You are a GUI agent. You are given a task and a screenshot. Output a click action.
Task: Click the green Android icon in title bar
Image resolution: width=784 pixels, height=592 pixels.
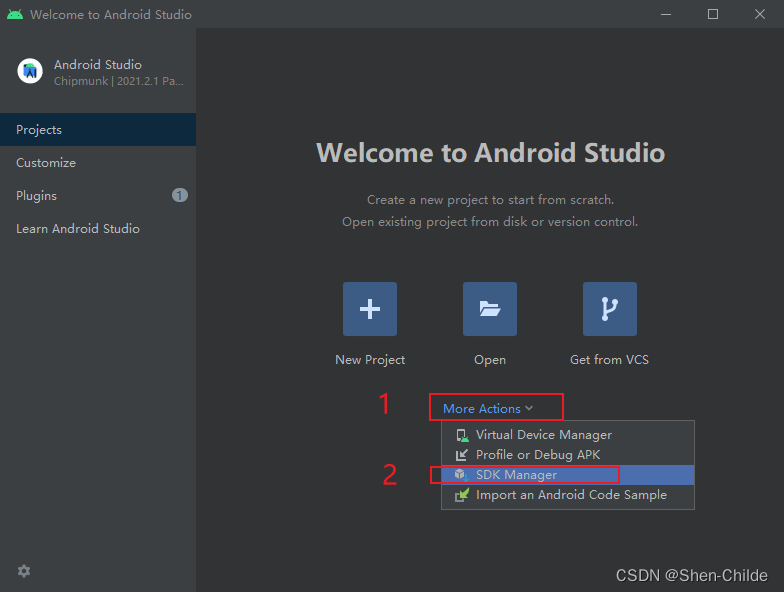[15, 14]
